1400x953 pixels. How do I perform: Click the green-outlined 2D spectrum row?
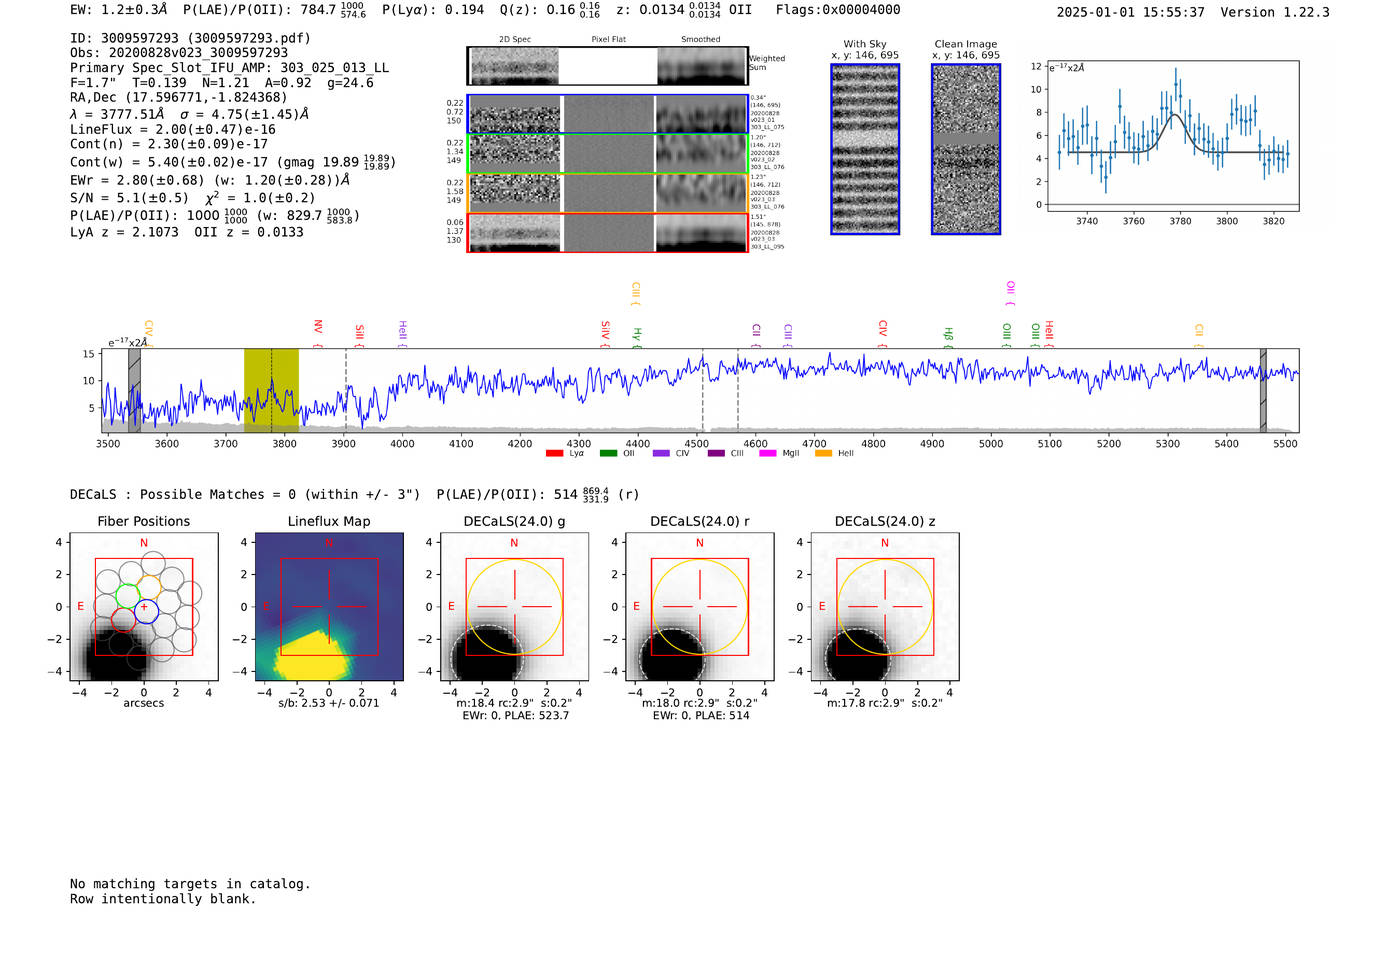(607, 154)
